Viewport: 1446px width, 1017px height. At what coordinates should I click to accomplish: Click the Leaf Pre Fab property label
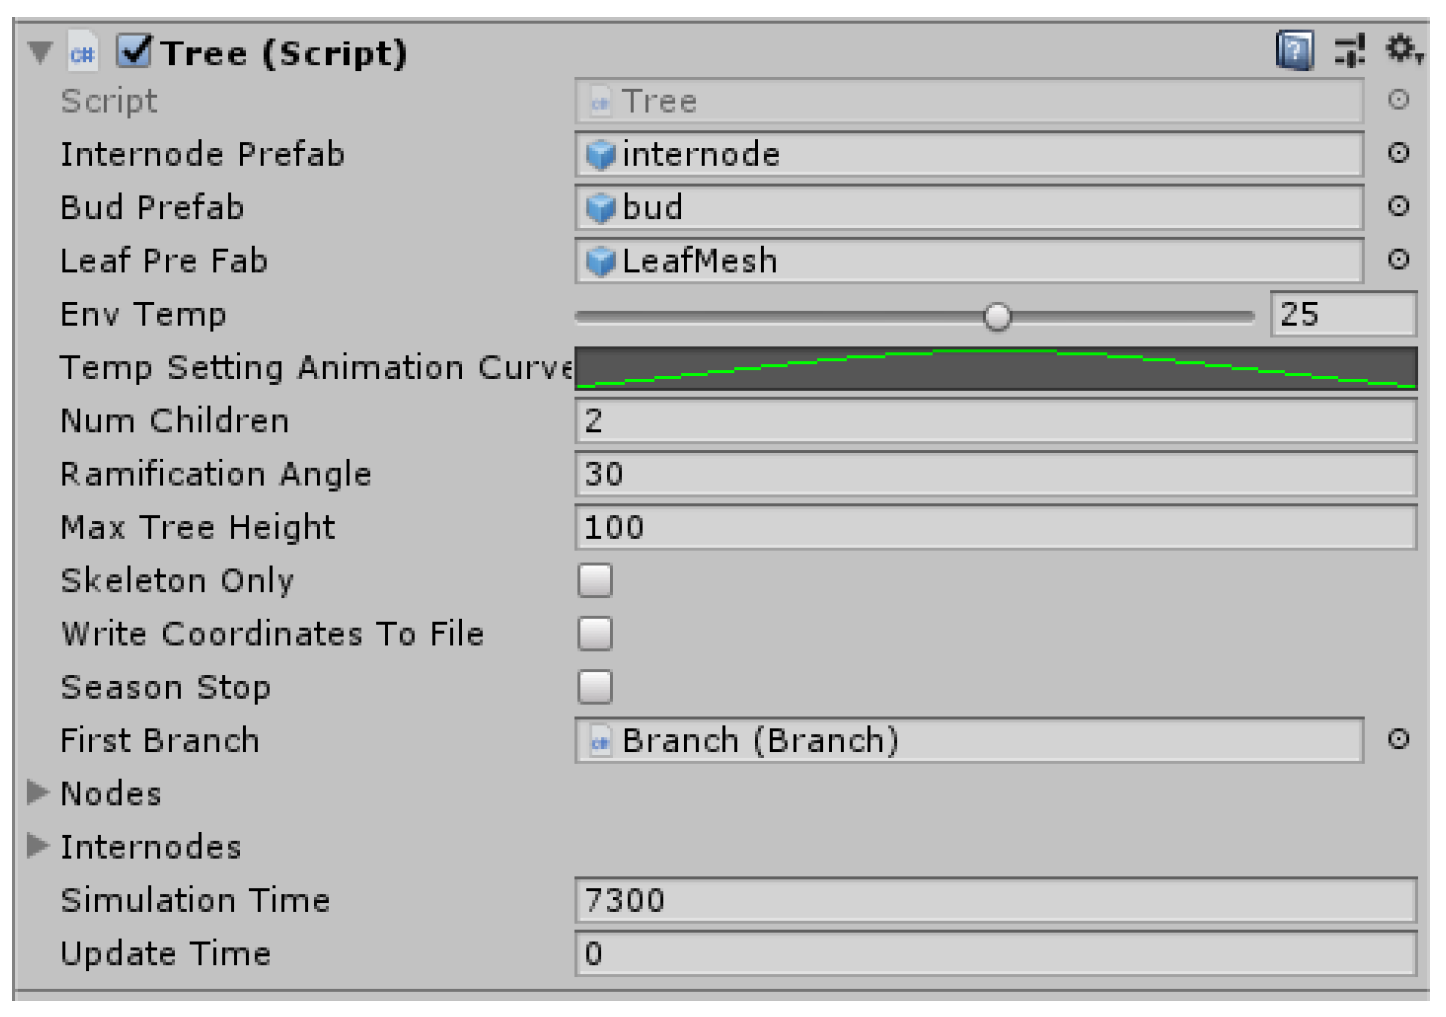[x=164, y=261]
